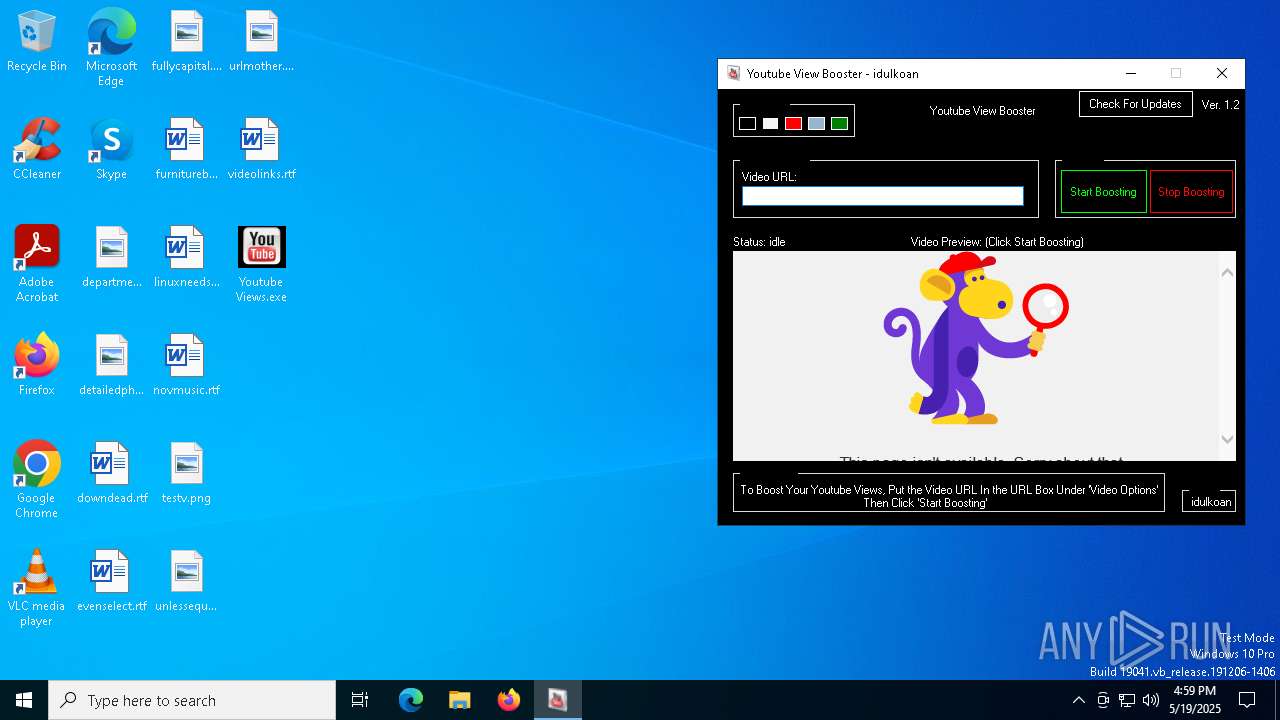Select the testv.png file icon
The image size is (1280, 720).
(186, 473)
